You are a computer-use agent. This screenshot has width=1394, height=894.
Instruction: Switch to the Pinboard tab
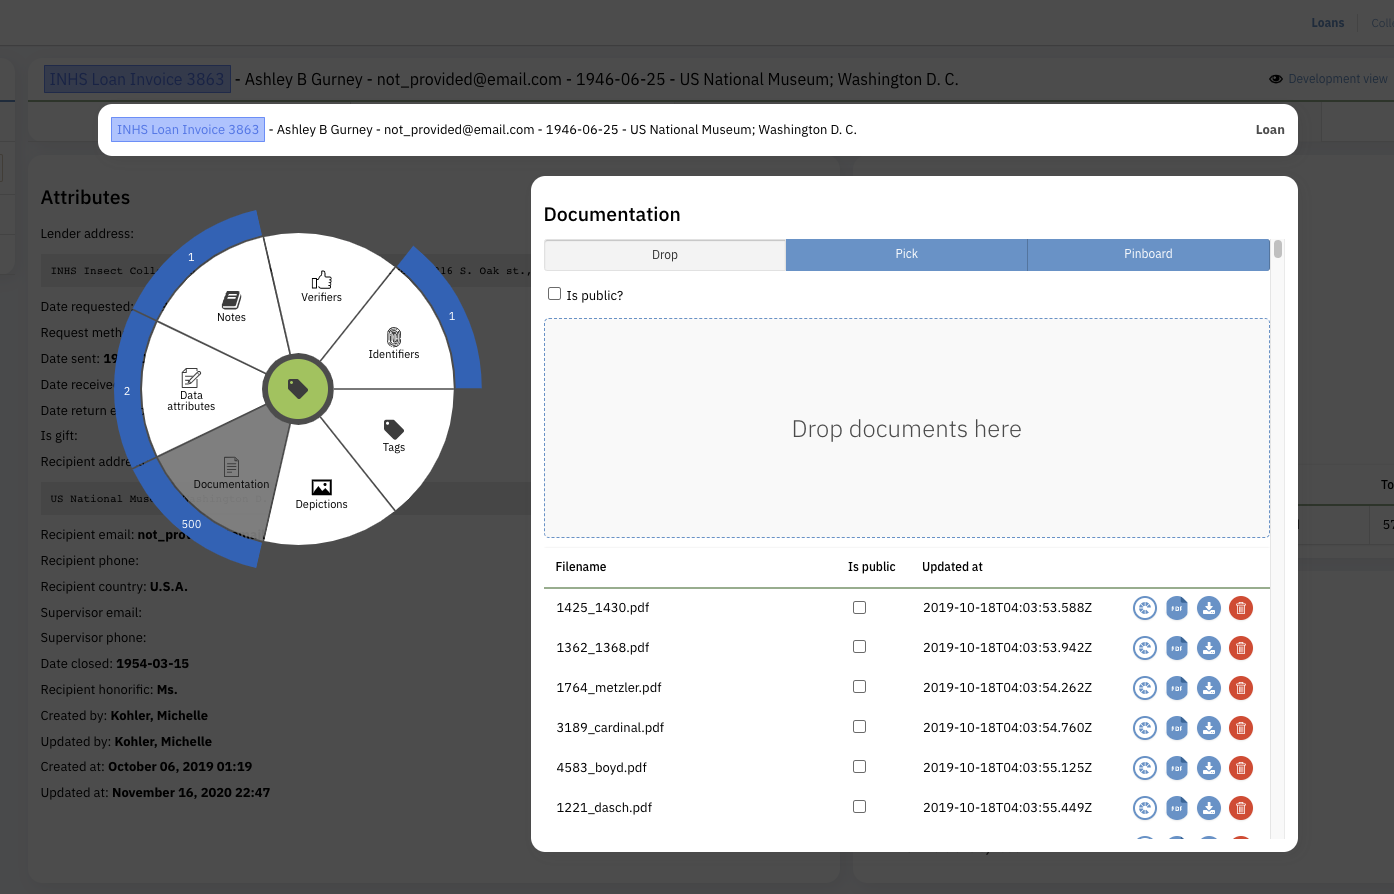1148,254
